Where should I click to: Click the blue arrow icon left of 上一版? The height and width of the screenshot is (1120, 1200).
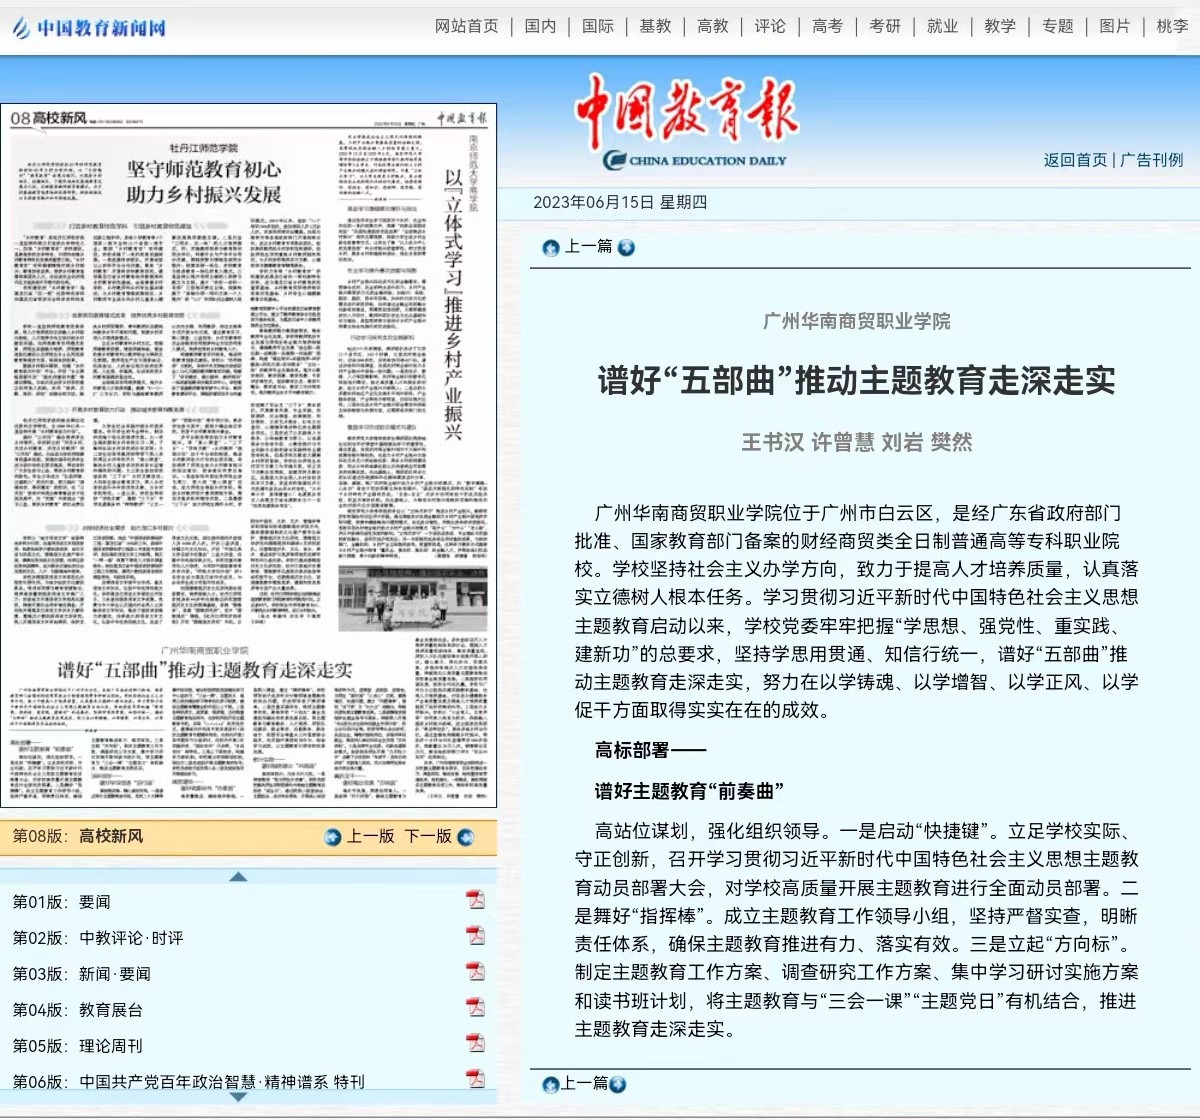click(x=332, y=838)
